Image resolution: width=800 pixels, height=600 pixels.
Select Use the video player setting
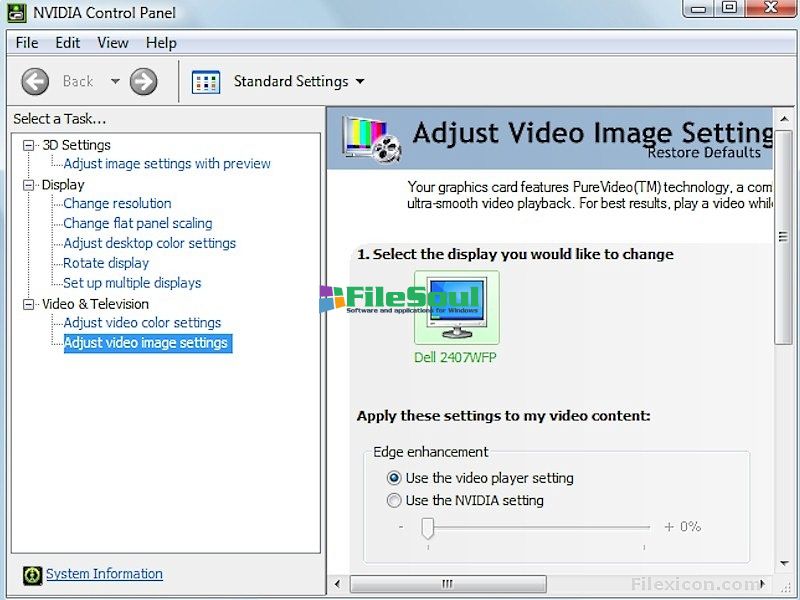[394, 478]
